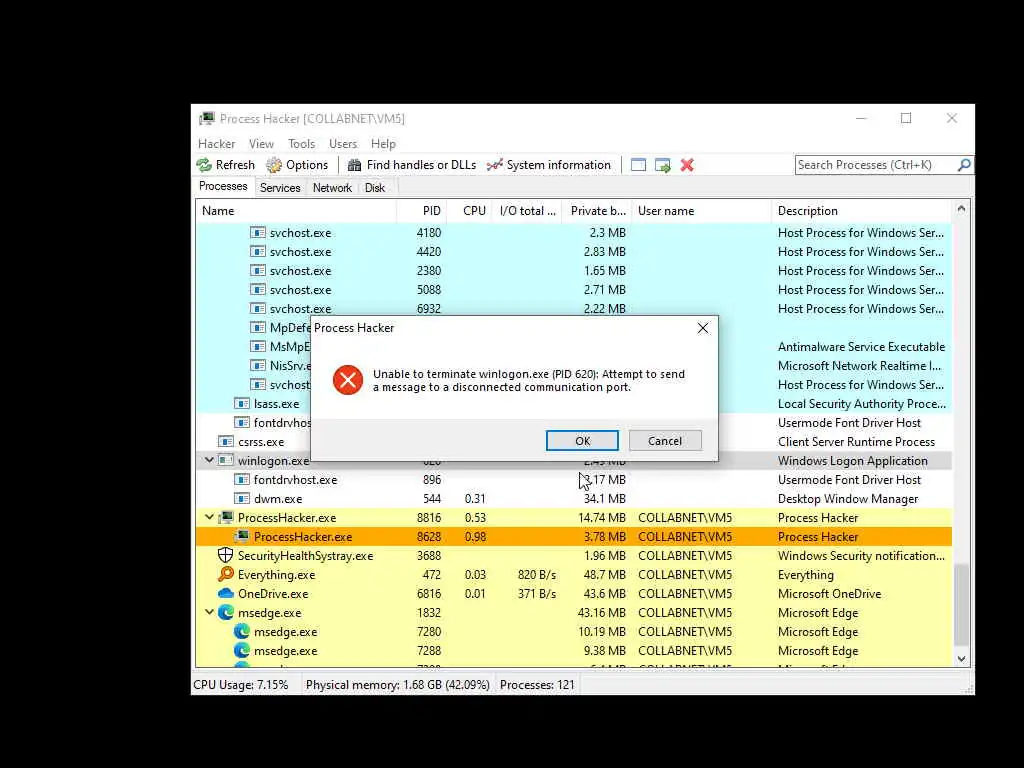
Task: Click OK in the error dialog
Action: click(x=582, y=441)
